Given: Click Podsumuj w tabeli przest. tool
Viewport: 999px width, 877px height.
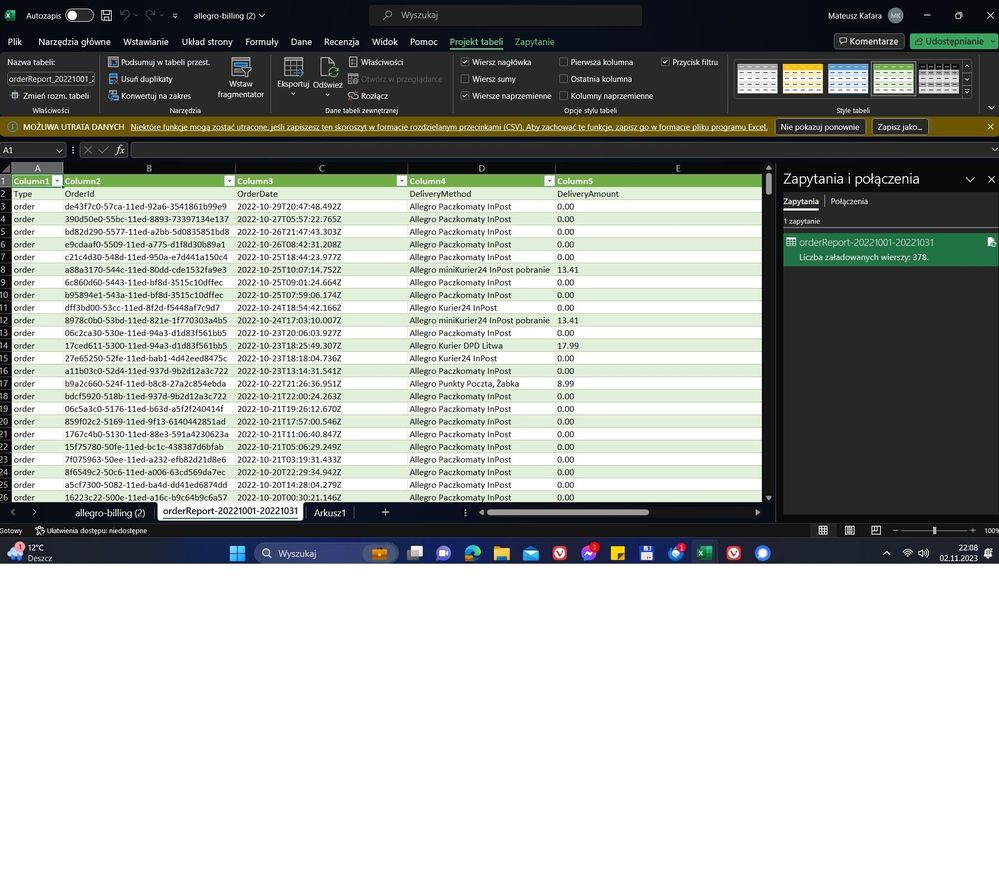Looking at the screenshot, I should click(x=159, y=62).
